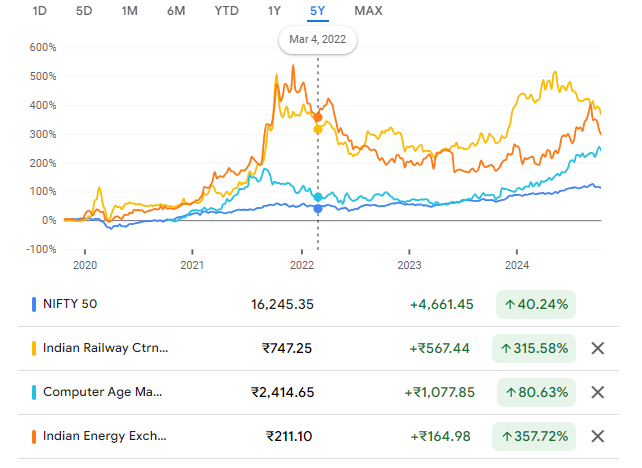Select the 1M time range
642x468 pixels.
129,11
